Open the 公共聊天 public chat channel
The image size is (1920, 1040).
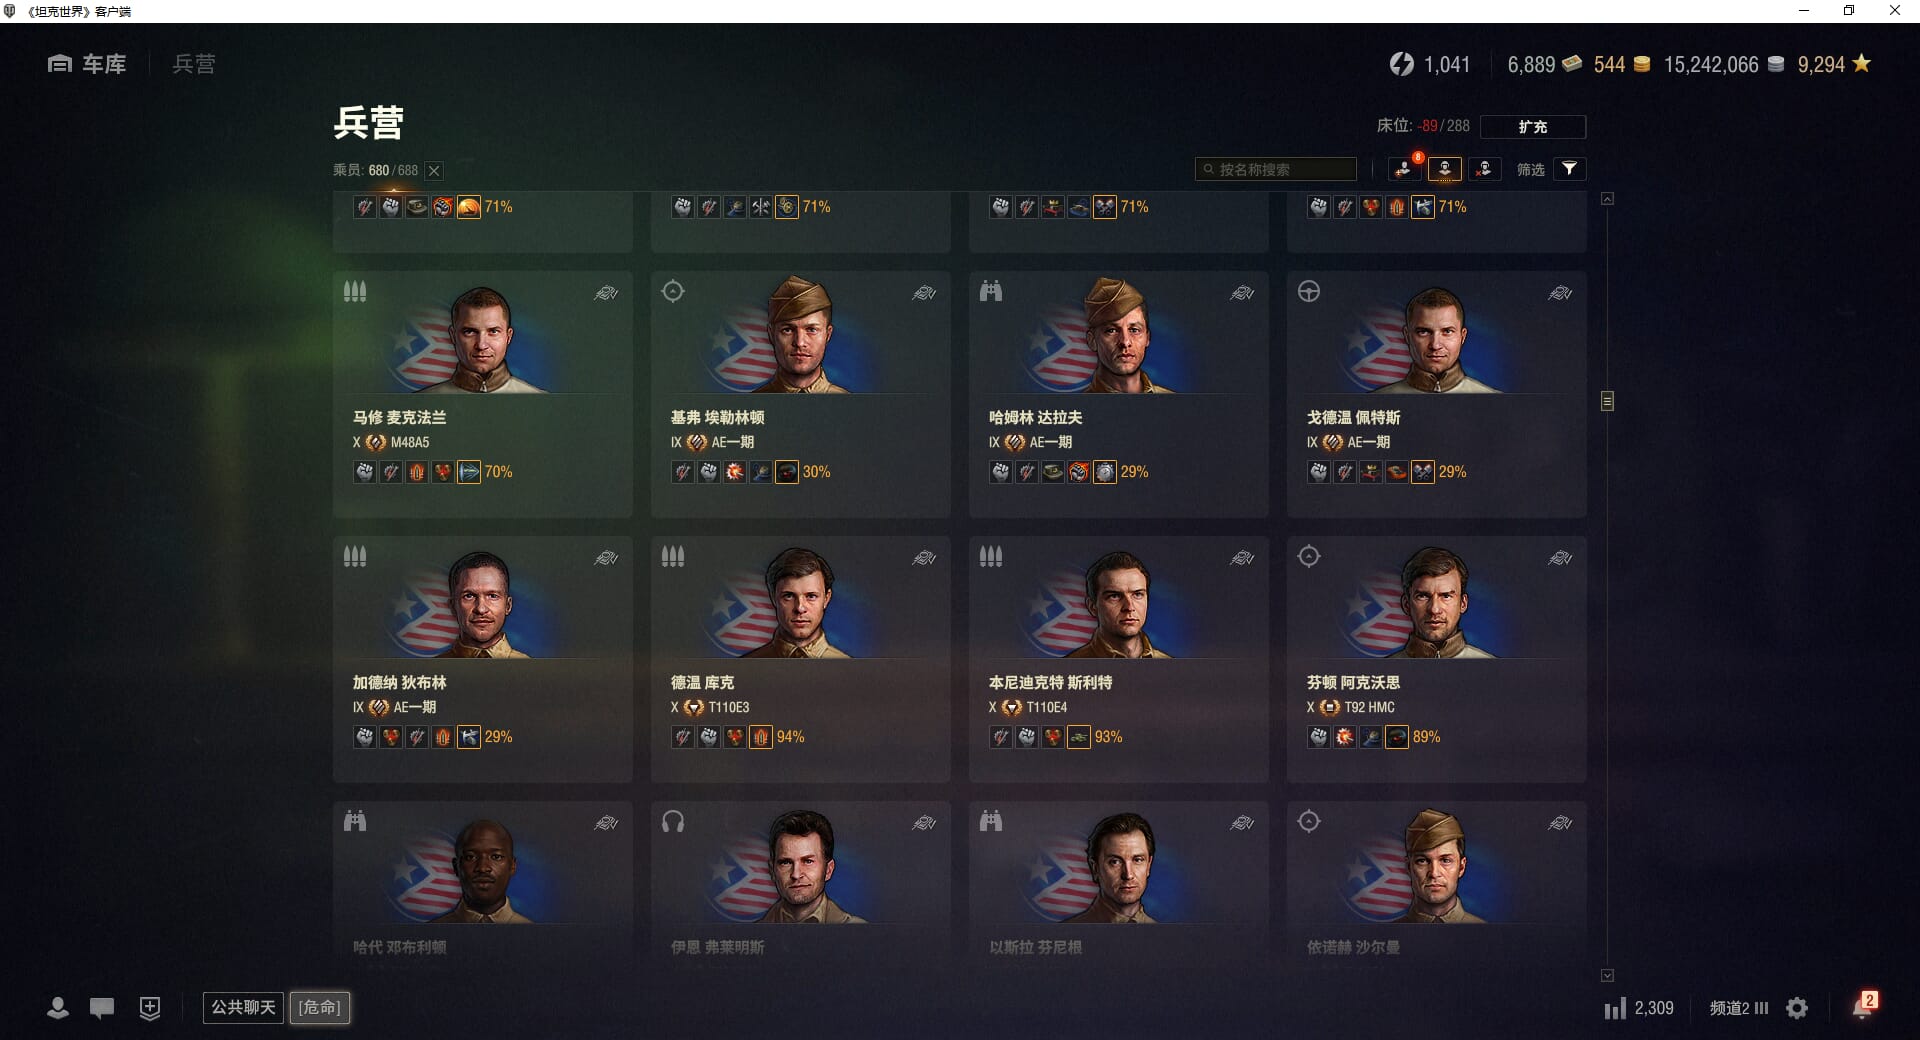coord(243,1007)
